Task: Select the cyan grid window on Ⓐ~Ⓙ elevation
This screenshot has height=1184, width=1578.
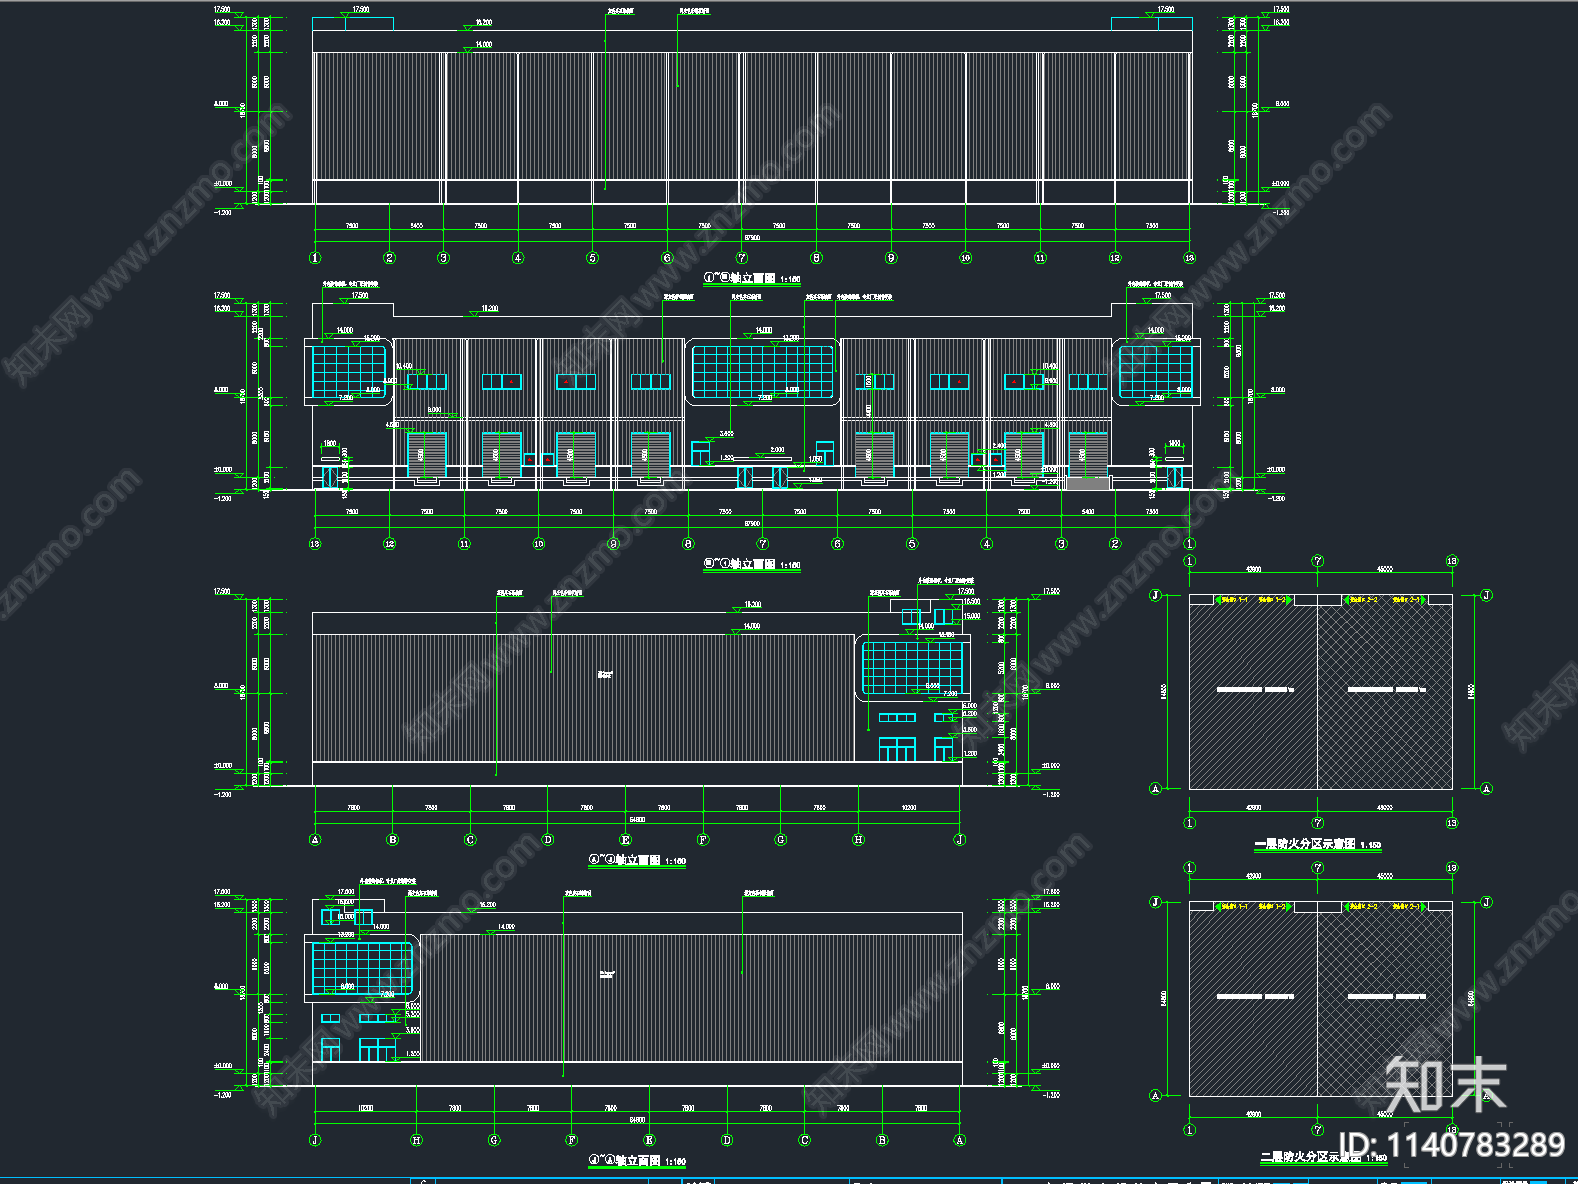Action: pyautogui.click(x=912, y=667)
